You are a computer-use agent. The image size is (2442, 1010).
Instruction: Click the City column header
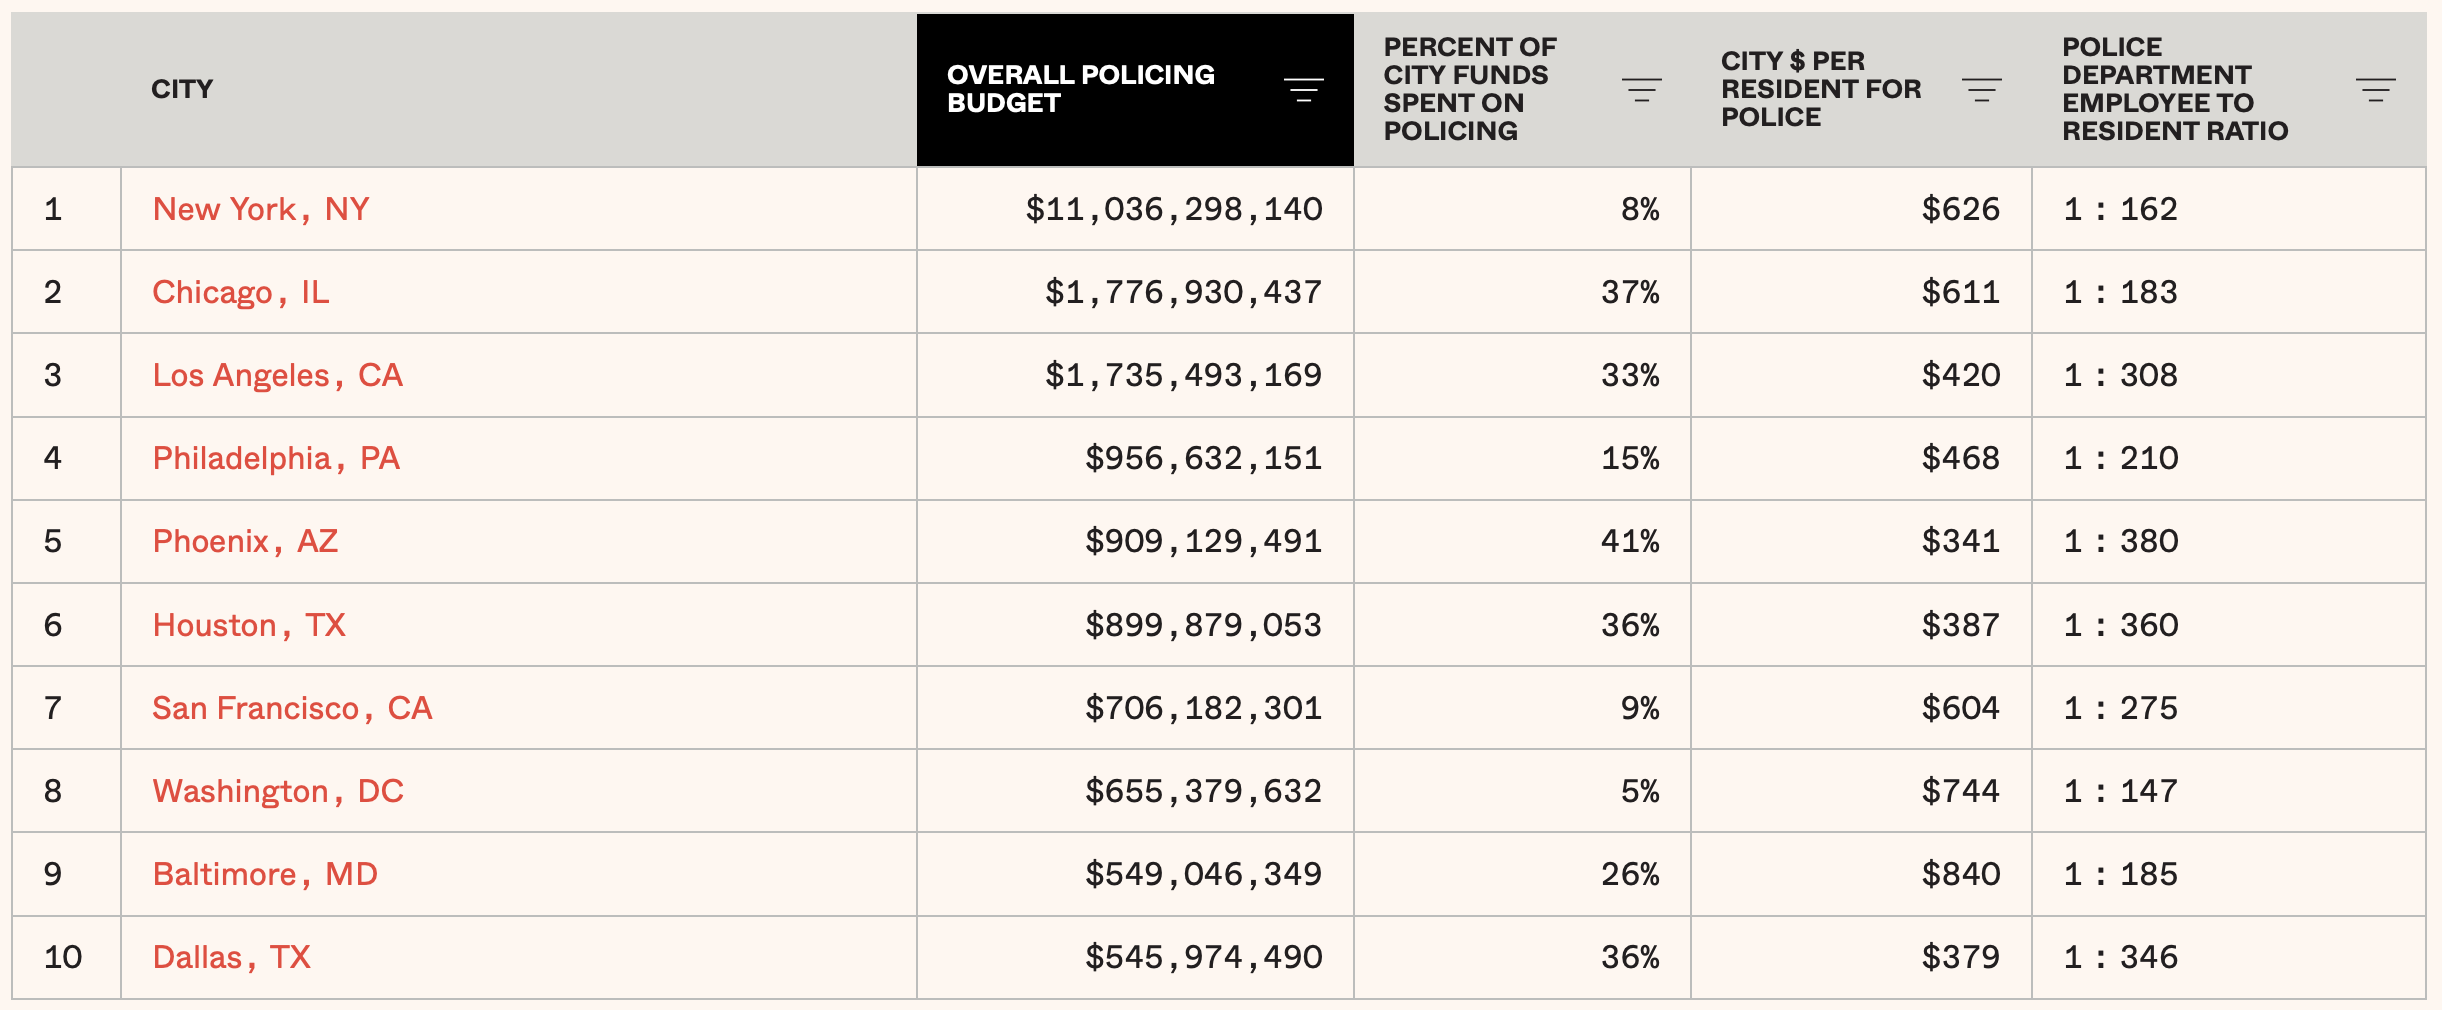click(182, 89)
